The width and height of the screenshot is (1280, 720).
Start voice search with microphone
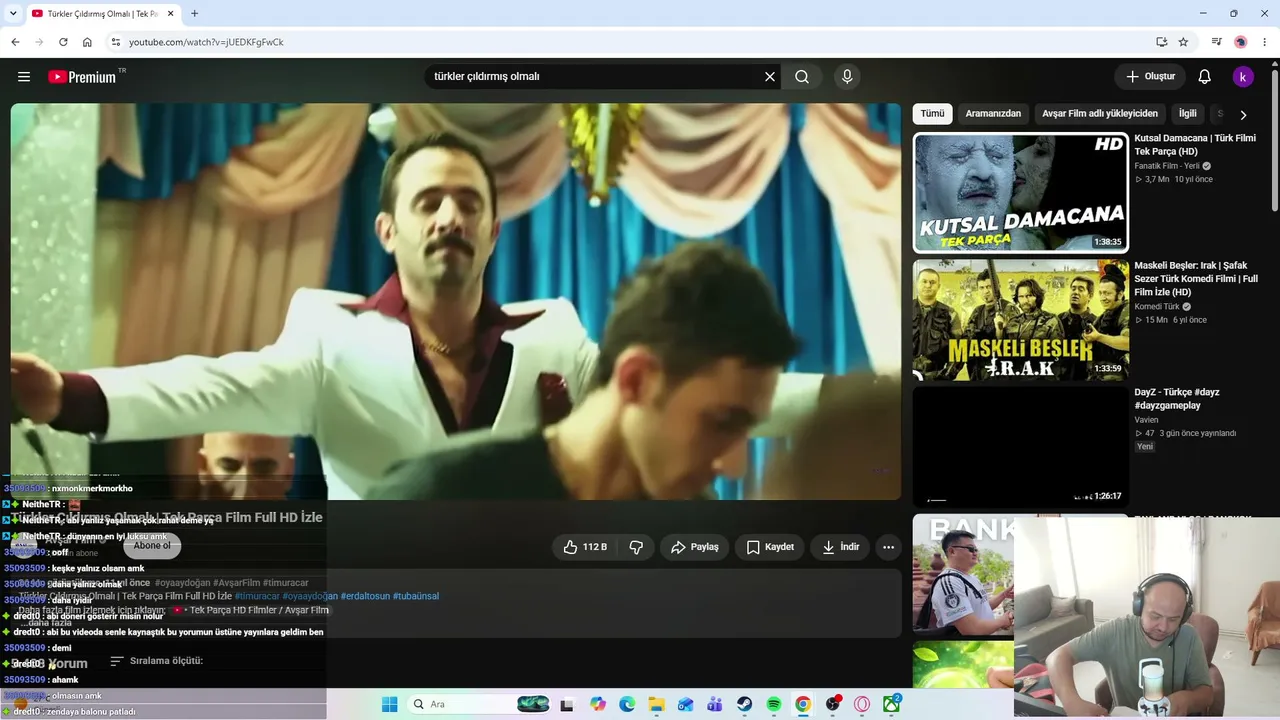(x=847, y=77)
